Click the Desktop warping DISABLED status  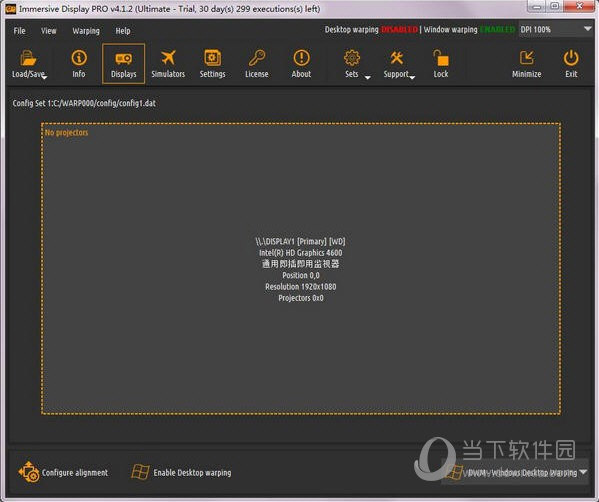point(371,29)
